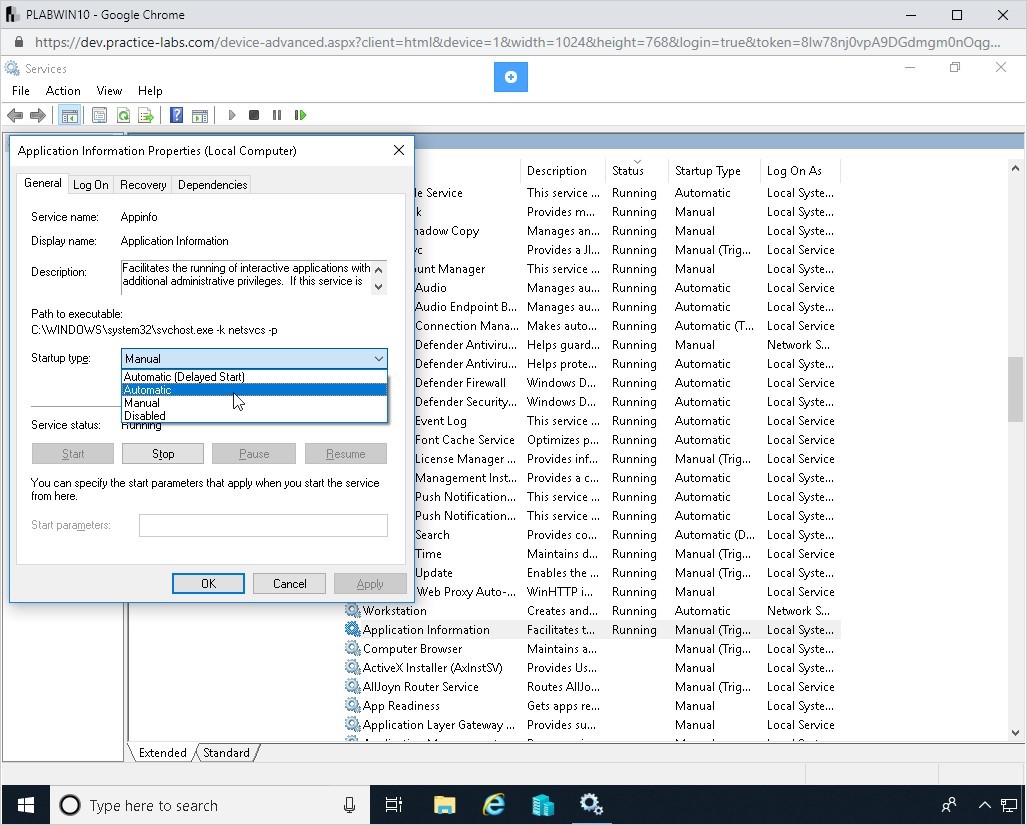Click the gear icon beside Workstation

point(352,610)
